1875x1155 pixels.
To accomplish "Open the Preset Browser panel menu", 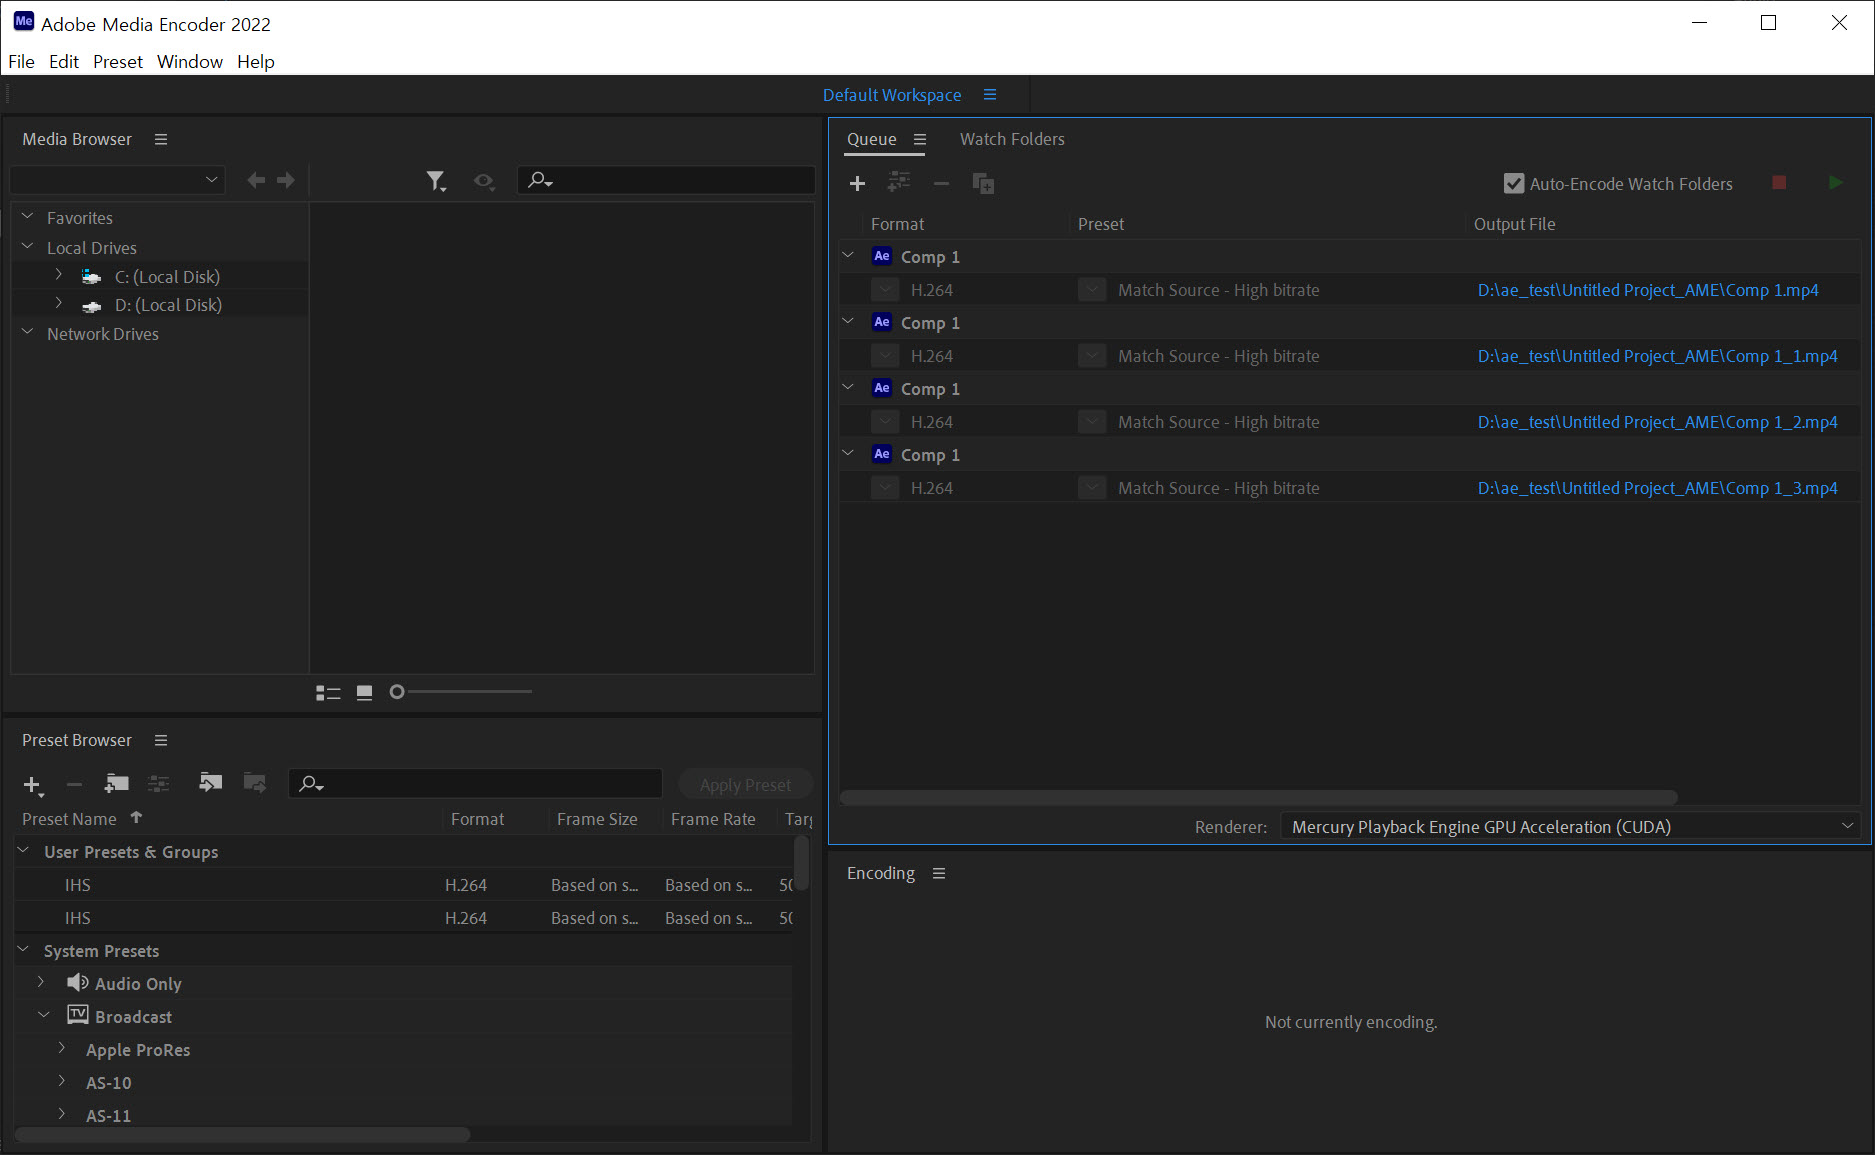I will click(x=161, y=740).
